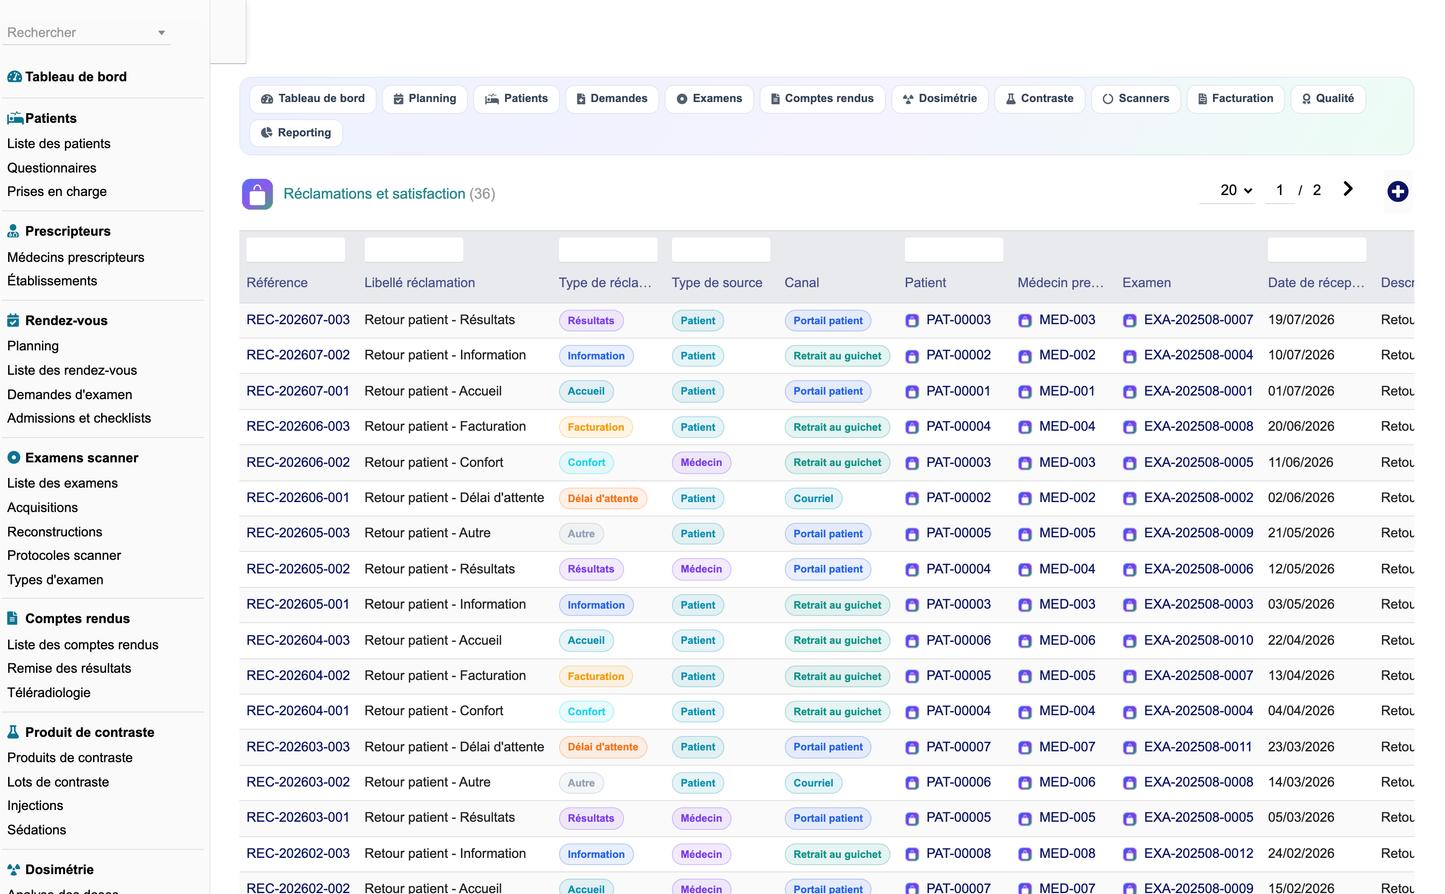Sort by the Canal column header

click(x=802, y=283)
